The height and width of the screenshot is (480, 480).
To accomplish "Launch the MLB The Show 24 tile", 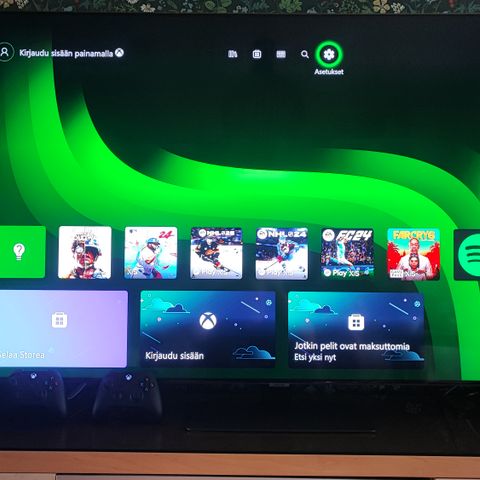I will [x=151, y=252].
